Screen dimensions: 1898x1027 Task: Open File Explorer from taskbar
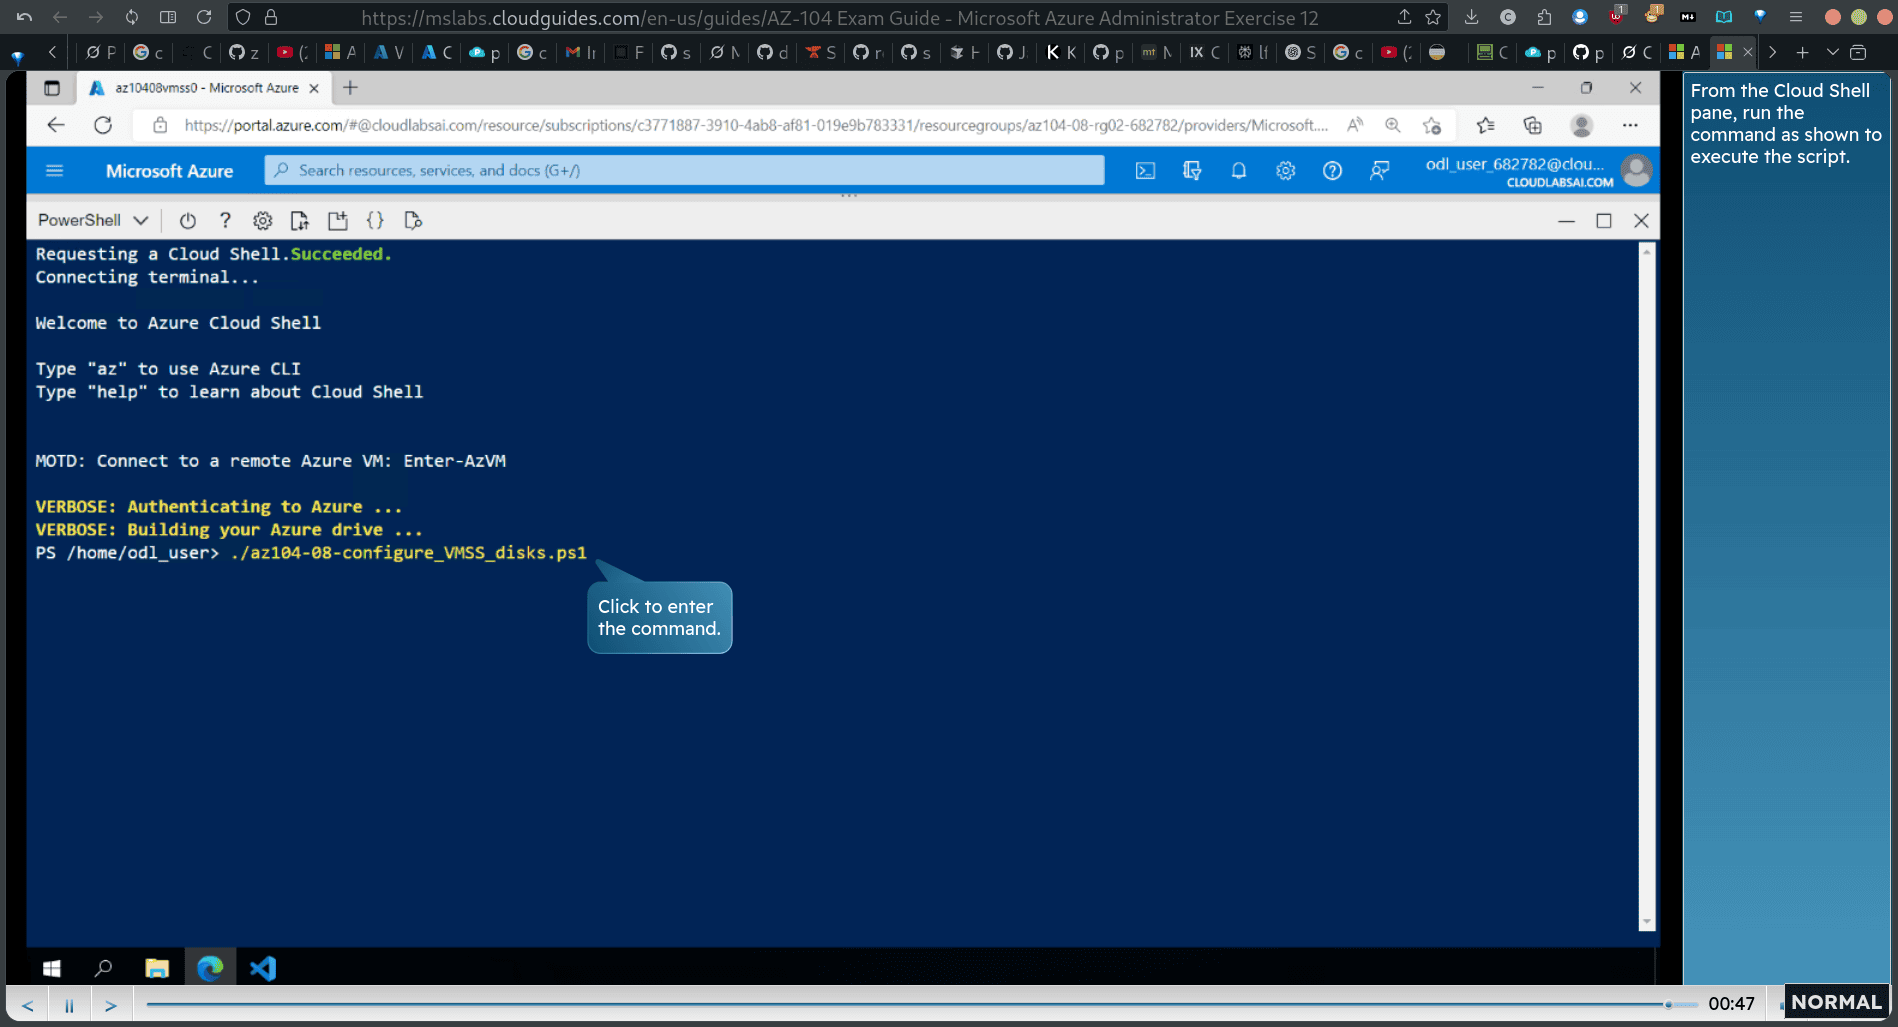point(157,968)
